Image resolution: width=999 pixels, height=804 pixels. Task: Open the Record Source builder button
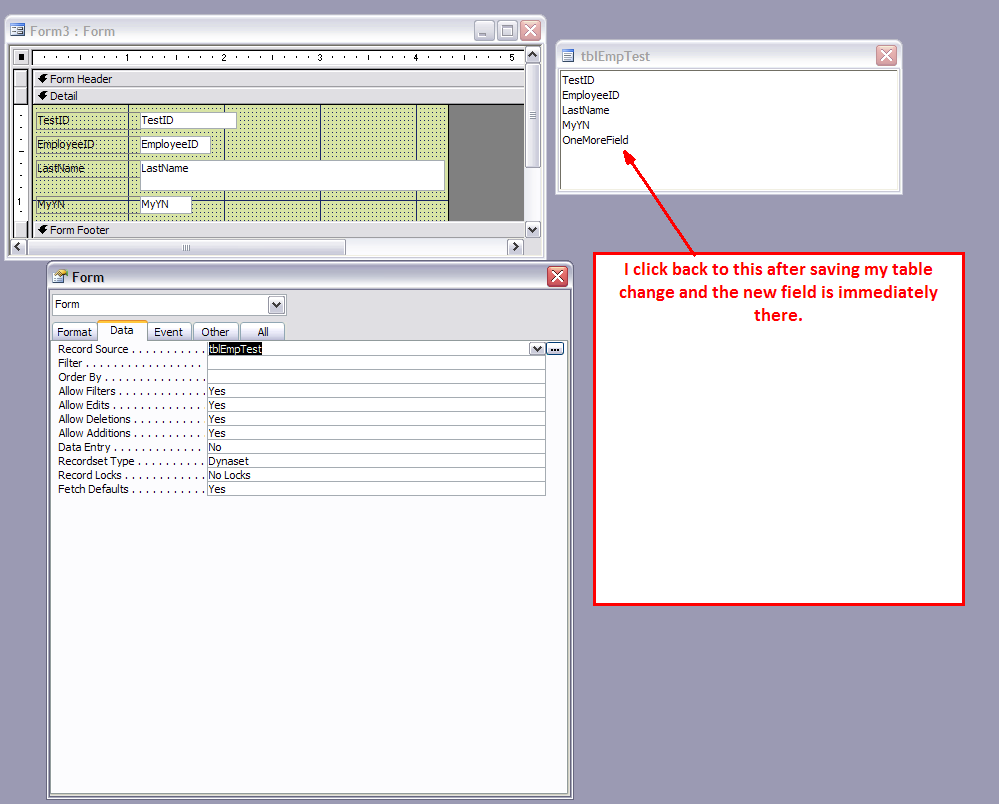tap(555, 349)
